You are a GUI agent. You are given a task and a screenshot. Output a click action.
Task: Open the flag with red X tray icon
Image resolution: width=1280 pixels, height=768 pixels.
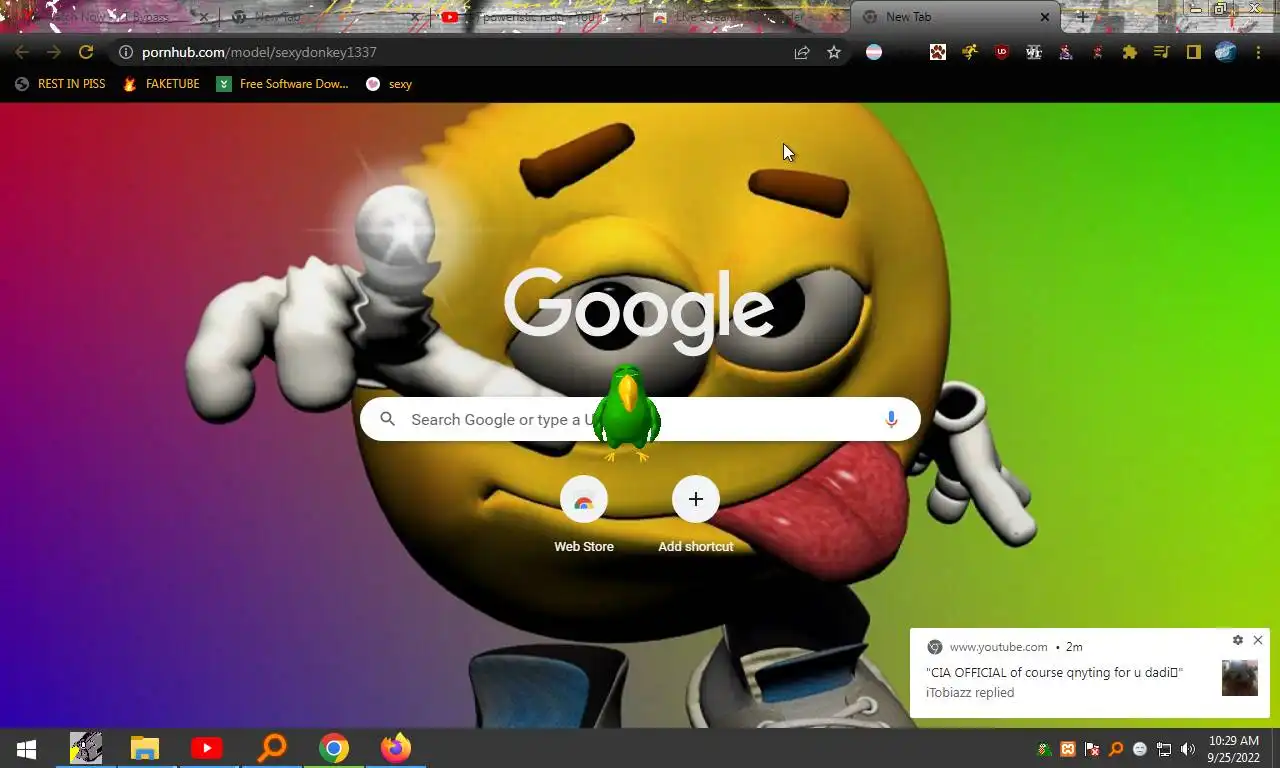(x=1092, y=749)
